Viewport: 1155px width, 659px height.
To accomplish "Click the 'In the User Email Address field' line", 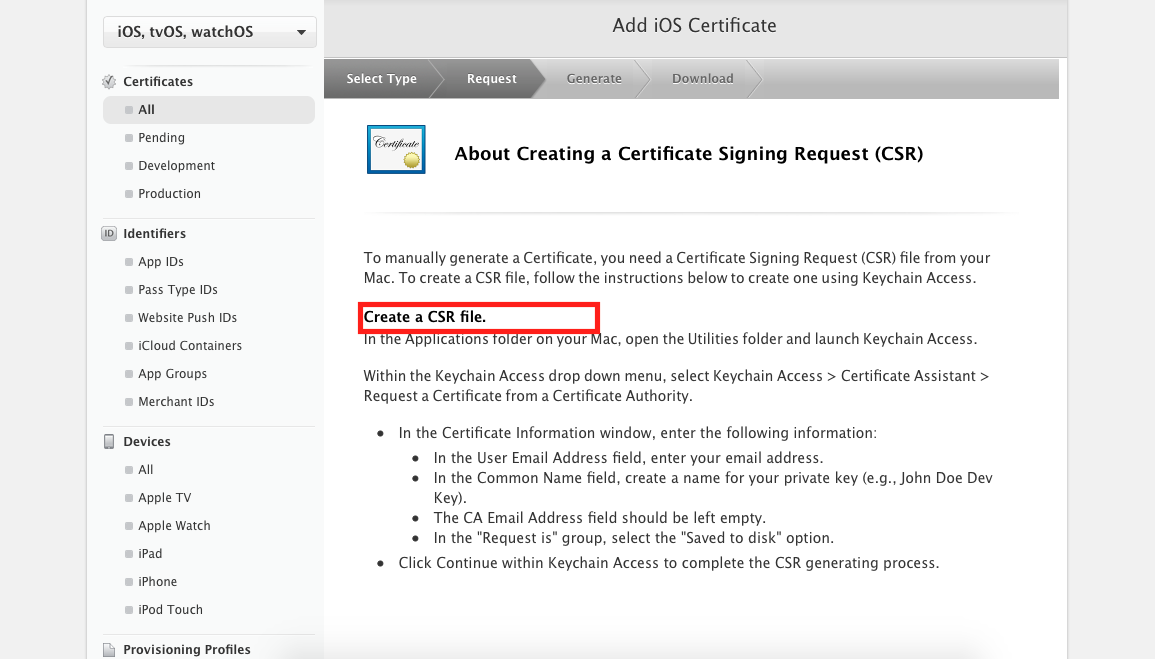I will 628,458.
